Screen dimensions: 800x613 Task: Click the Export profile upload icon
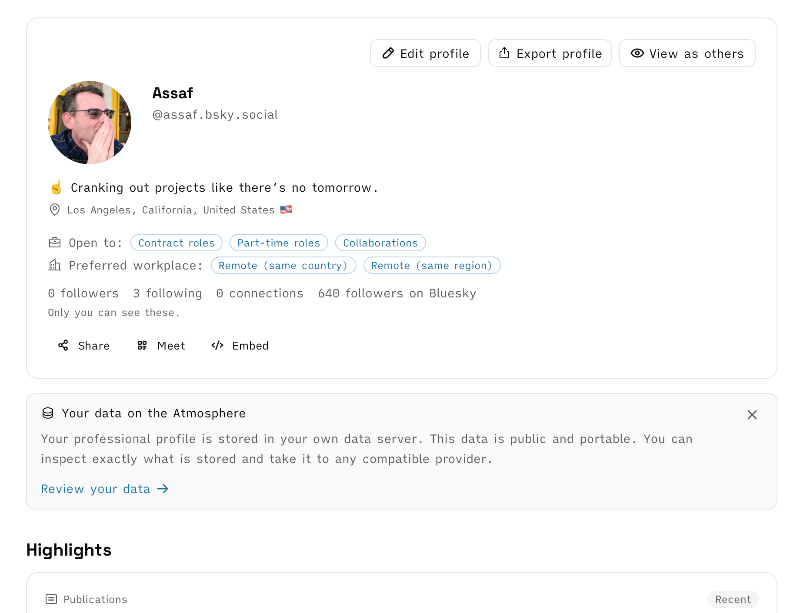click(504, 53)
